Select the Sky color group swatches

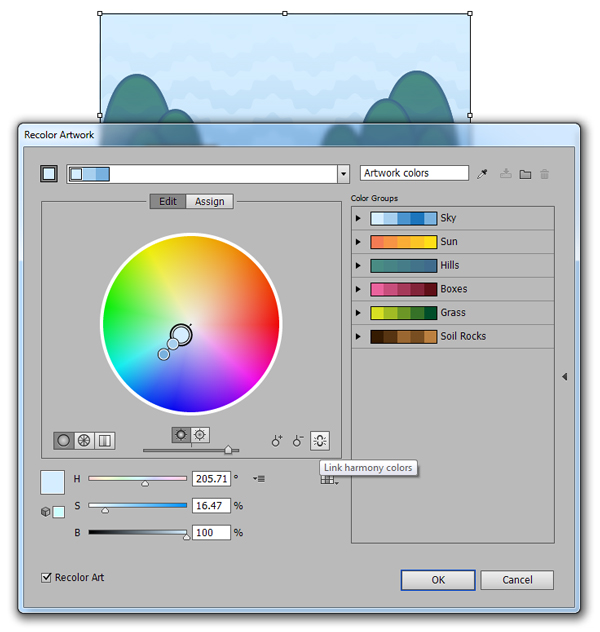404,218
